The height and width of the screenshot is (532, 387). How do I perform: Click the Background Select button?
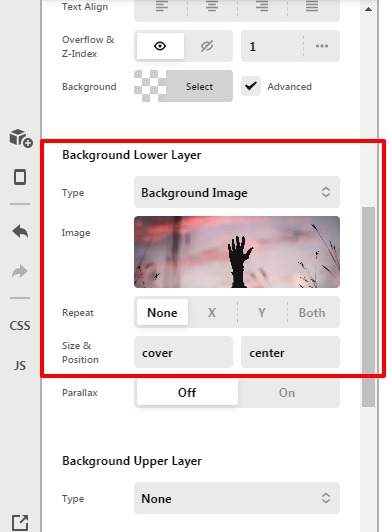(x=199, y=86)
